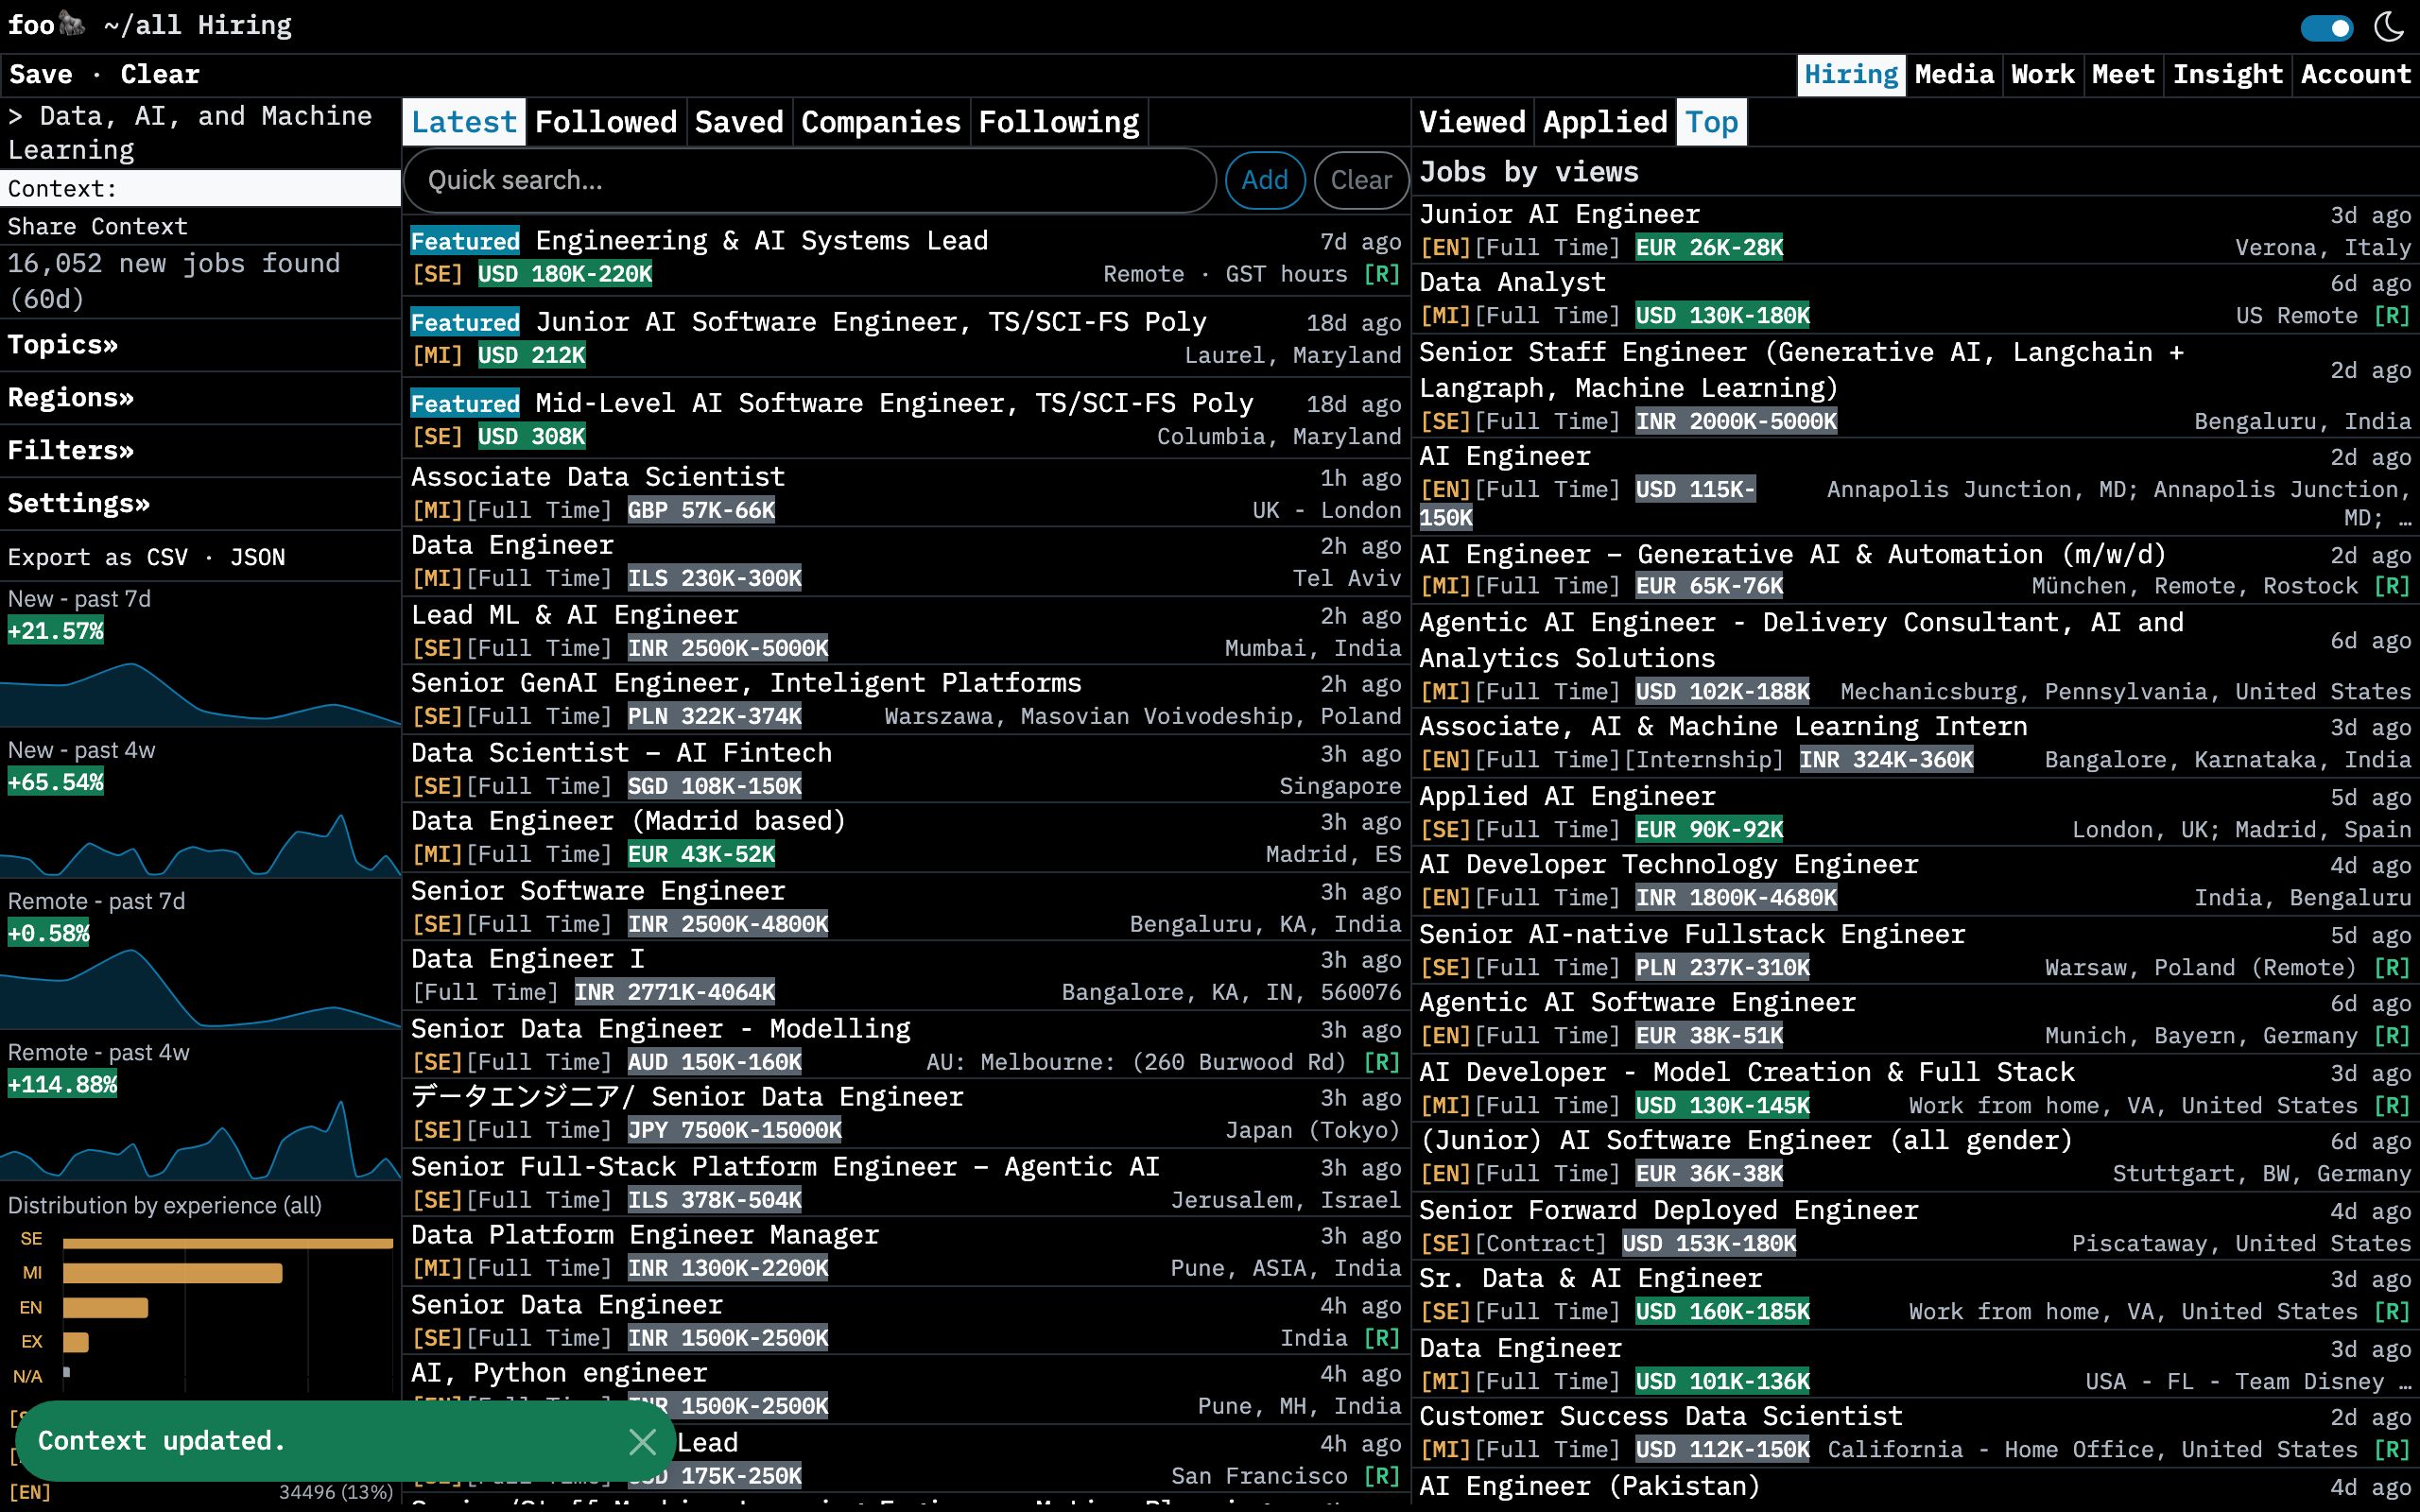
Task: Open the Applied tab
Action: pos(1605,122)
